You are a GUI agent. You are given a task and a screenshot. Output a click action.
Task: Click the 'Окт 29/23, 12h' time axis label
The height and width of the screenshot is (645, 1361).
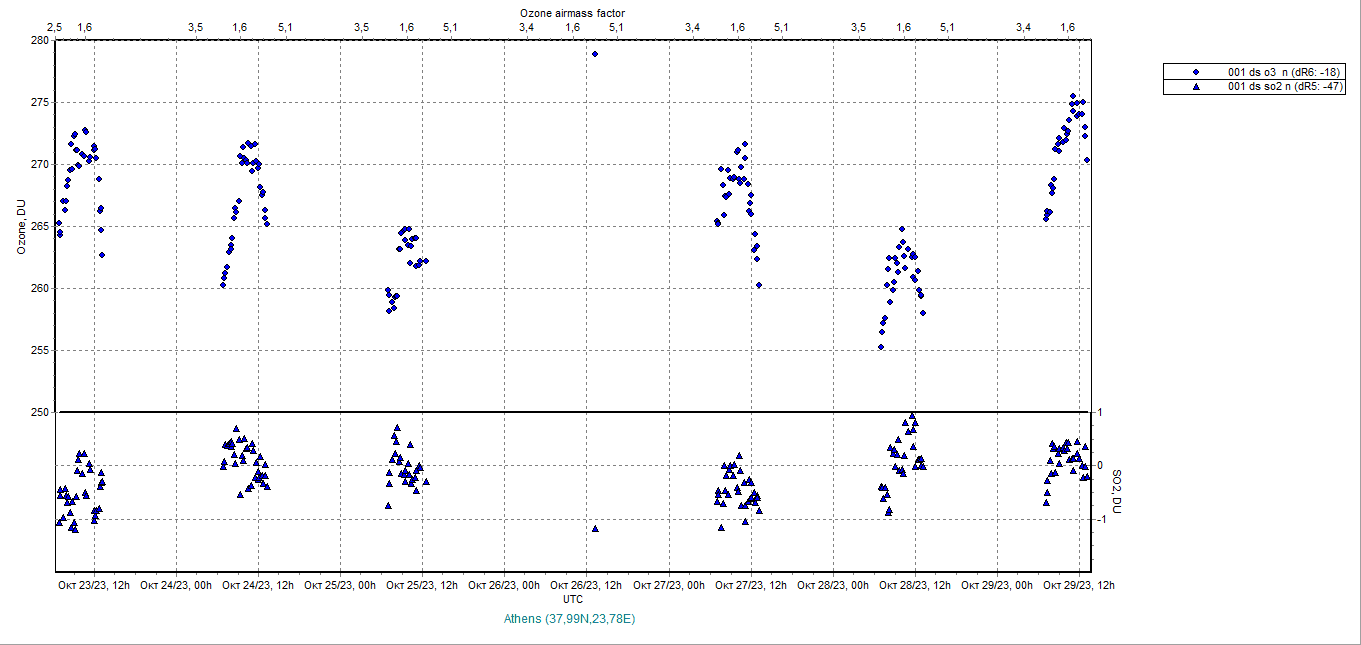click(1078, 585)
